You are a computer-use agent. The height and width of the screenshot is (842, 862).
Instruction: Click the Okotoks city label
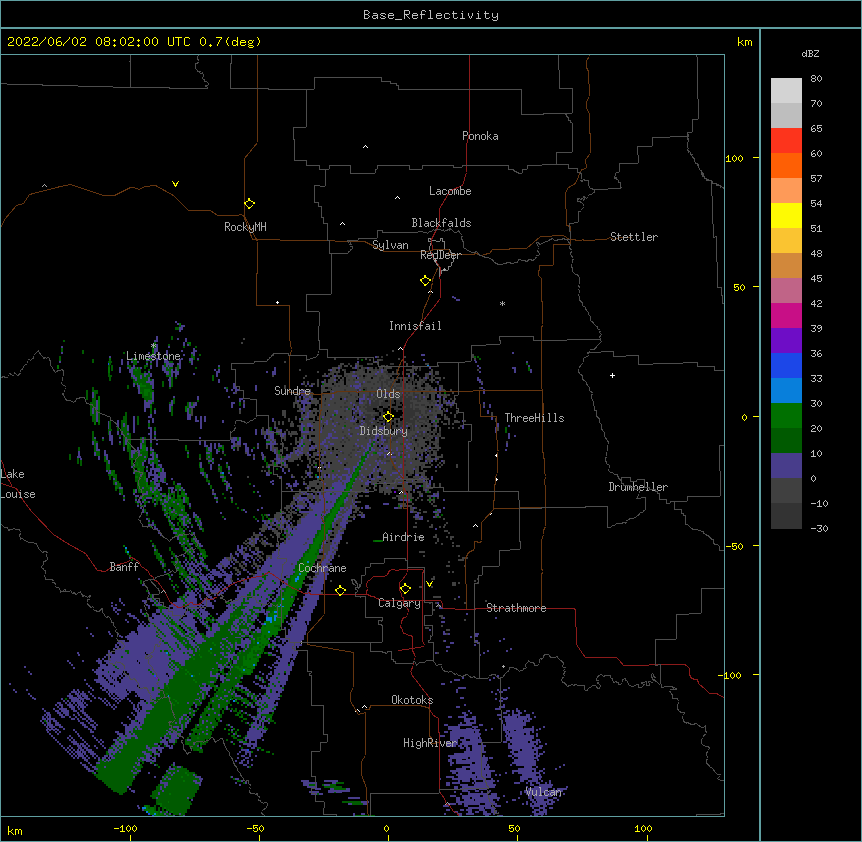click(412, 700)
